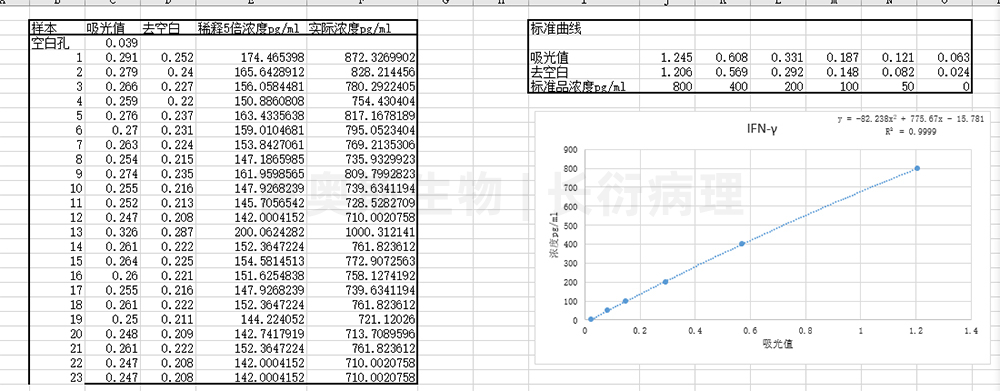The height and width of the screenshot is (391, 1000).
Task: Select the 200 pg/ml data point on chart
Action: [x=665, y=281]
